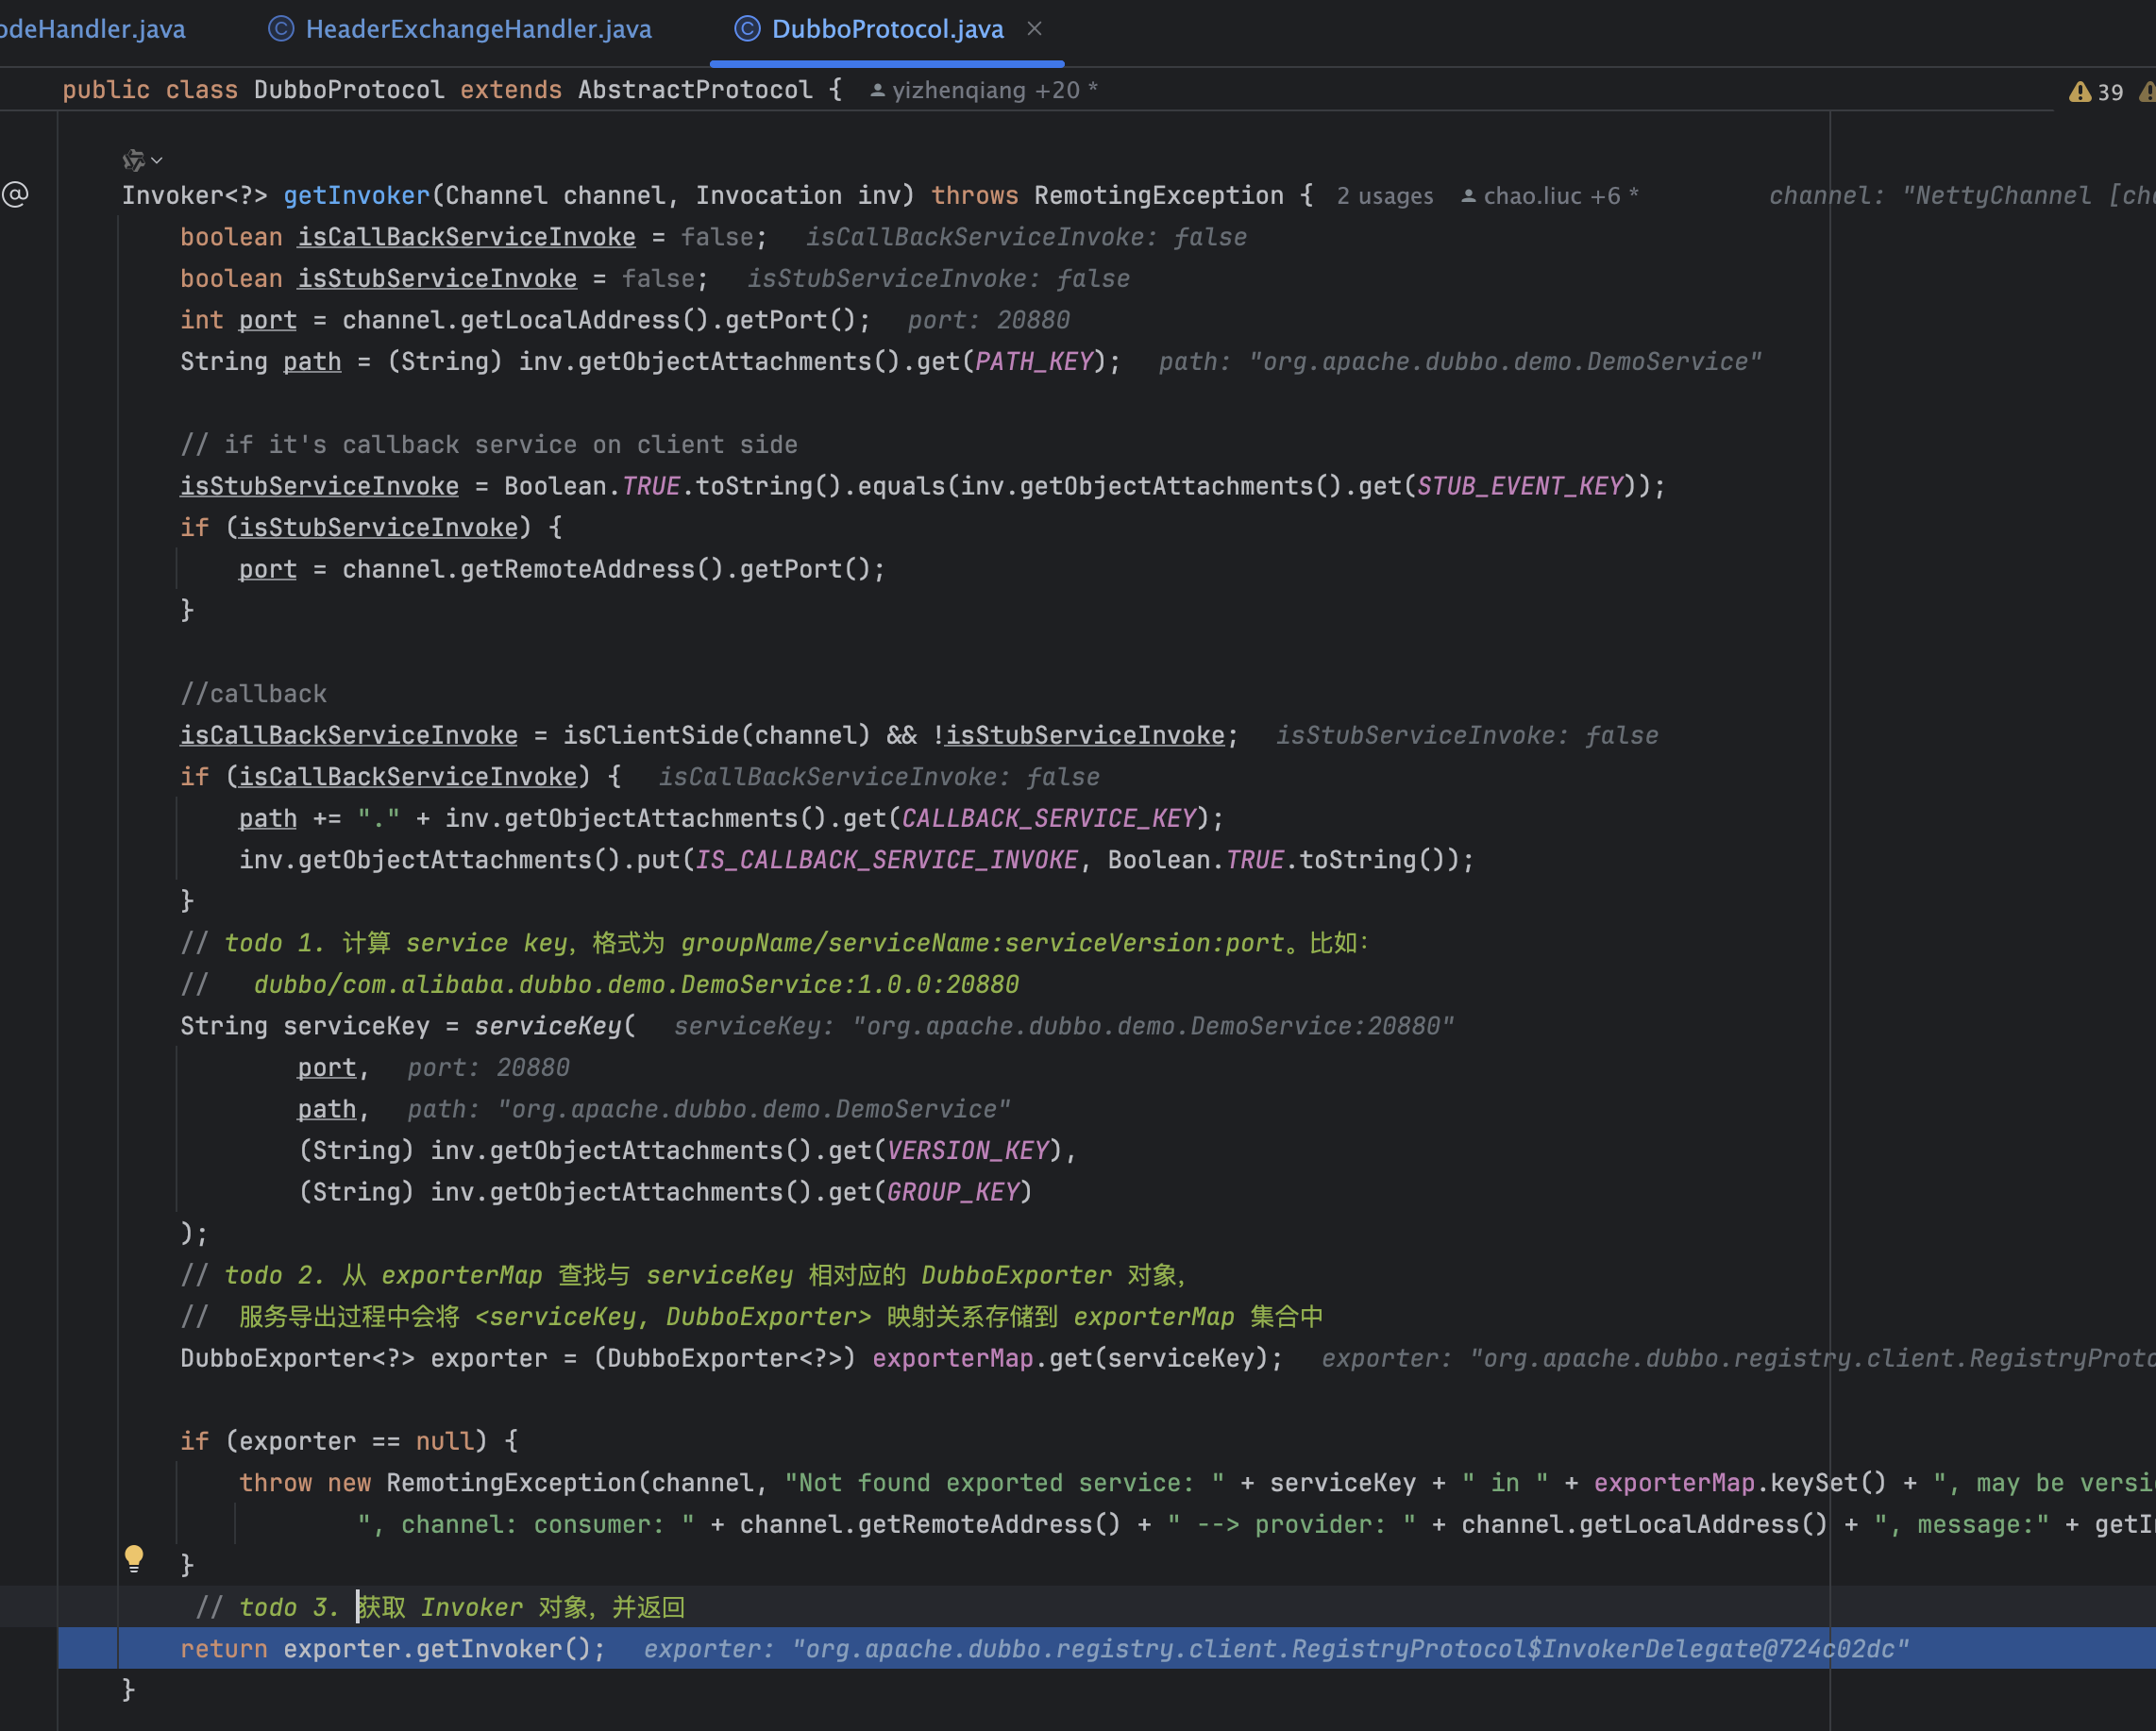Screen dimensions: 2156x1731
Task: Click the 'if (exporter == null)' condition
Action: pos(349,1441)
